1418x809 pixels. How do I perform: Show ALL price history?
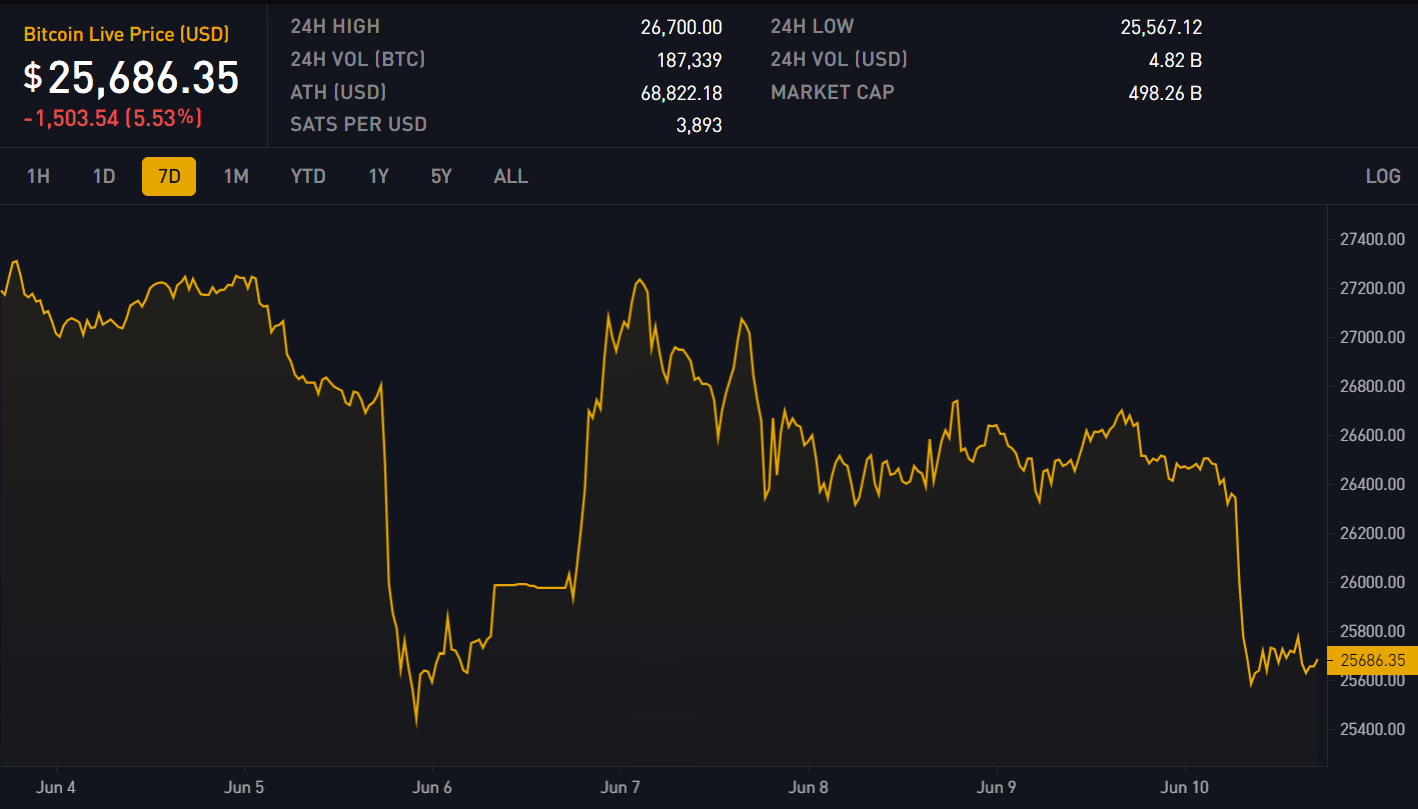coord(510,177)
